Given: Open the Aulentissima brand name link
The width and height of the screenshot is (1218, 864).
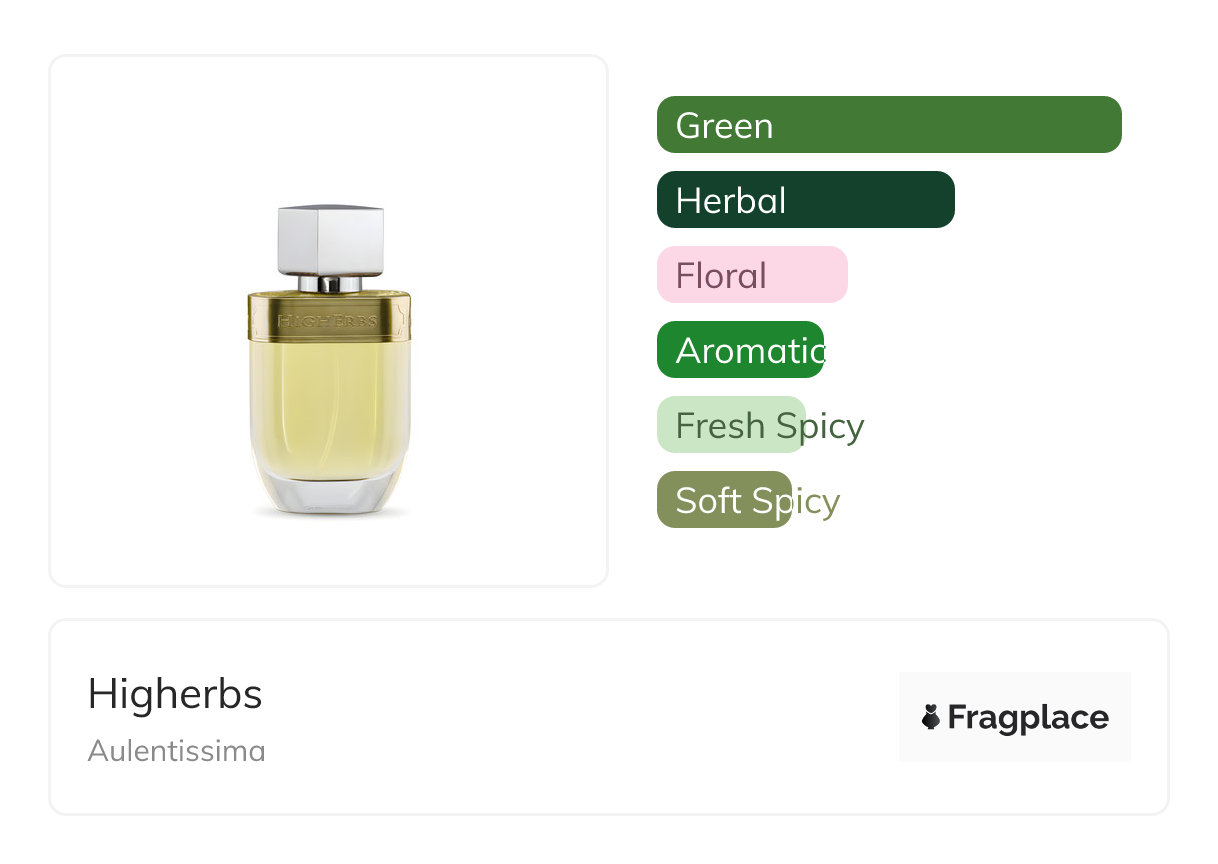Looking at the screenshot, I should (176, 750).
